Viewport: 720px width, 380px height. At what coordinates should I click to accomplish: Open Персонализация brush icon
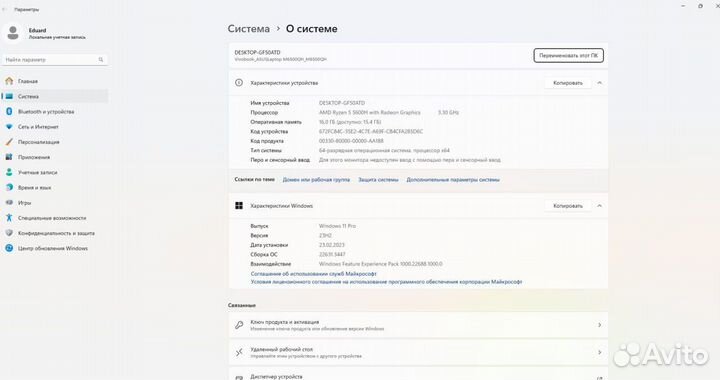[x=9, y=142]
